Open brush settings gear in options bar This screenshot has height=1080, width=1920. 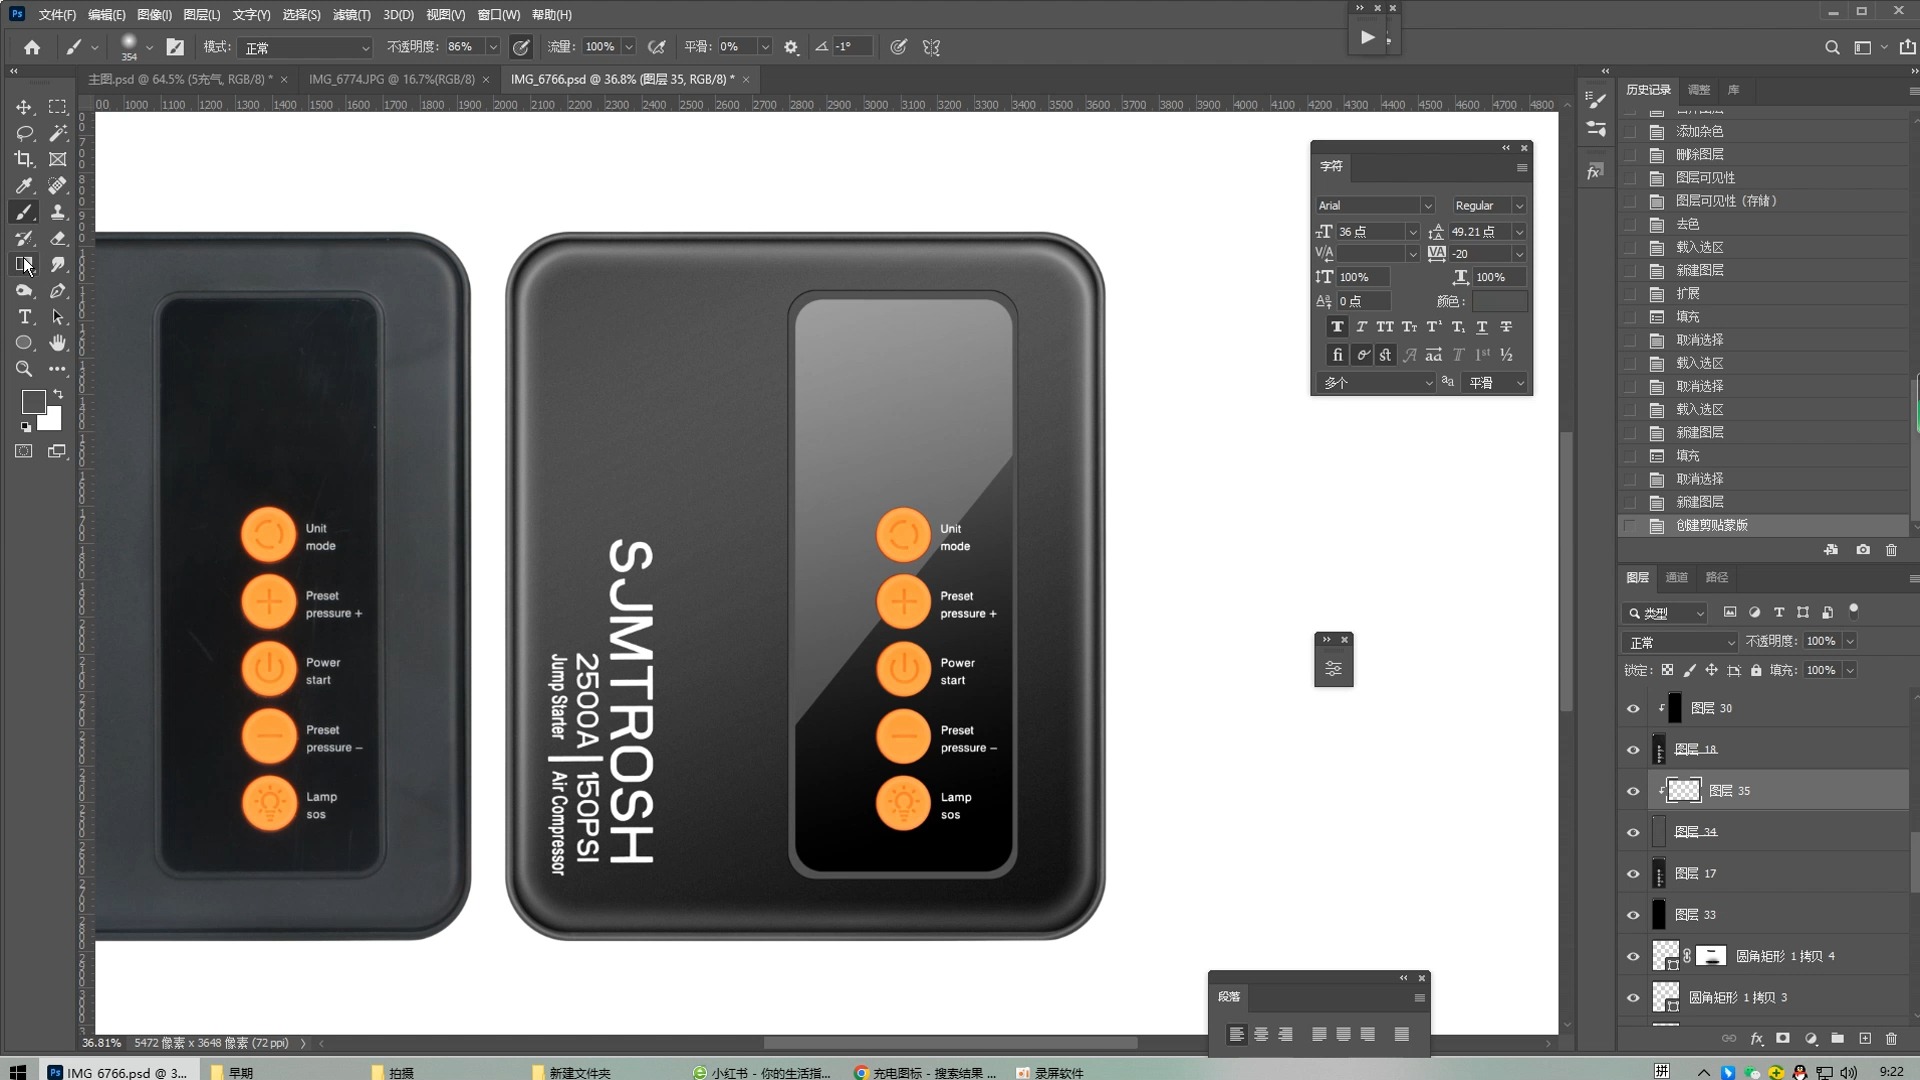[791, 47]
